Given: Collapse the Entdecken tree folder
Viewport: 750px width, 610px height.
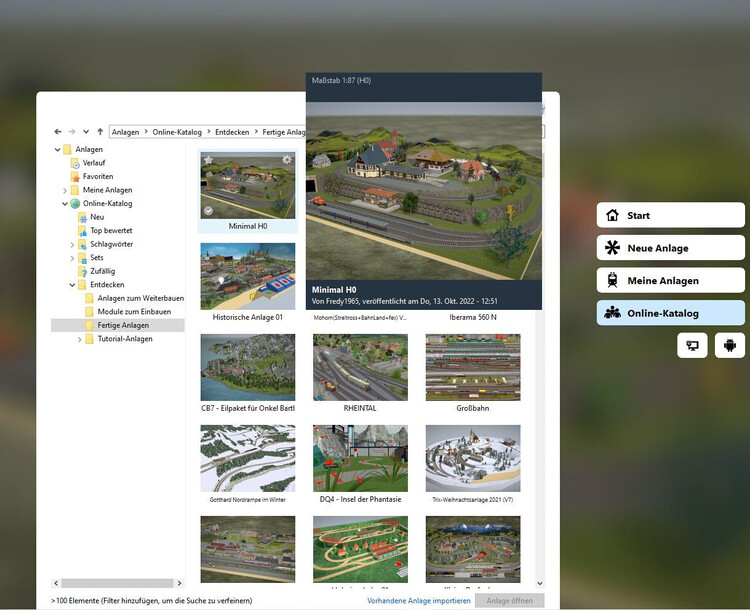Looking at the screenshot, I should 72,285.
